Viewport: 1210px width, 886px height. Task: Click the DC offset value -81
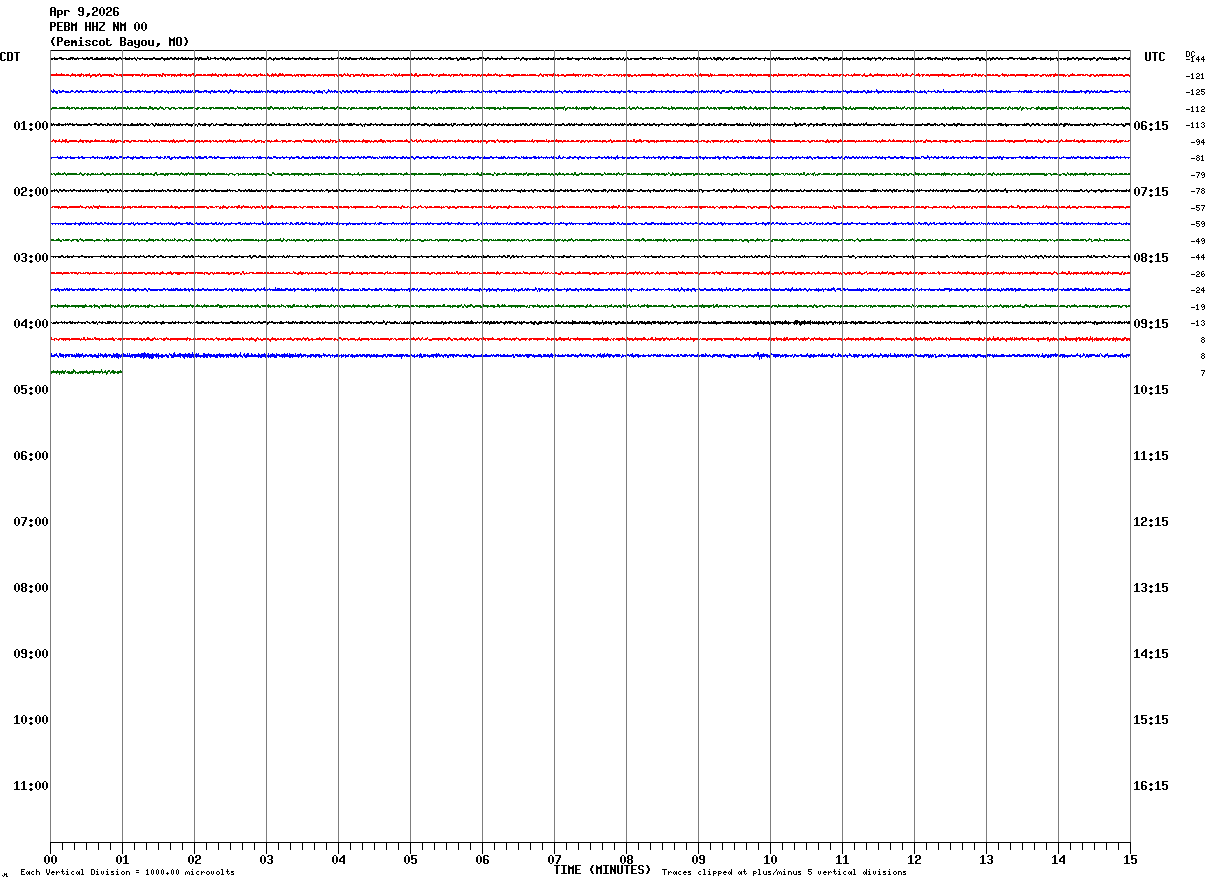pyautogui.click(x=1198, y=159)
